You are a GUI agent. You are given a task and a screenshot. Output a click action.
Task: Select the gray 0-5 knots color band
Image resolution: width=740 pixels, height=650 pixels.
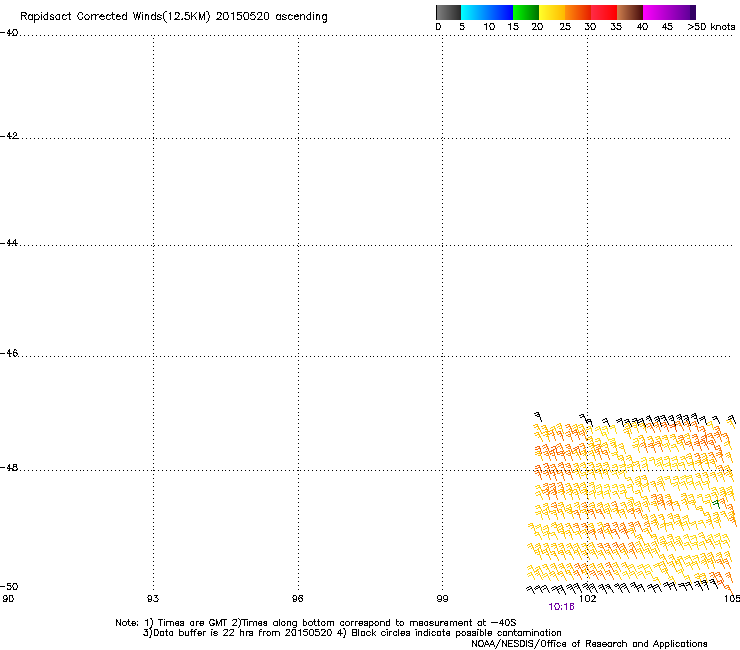coord(448,12)
